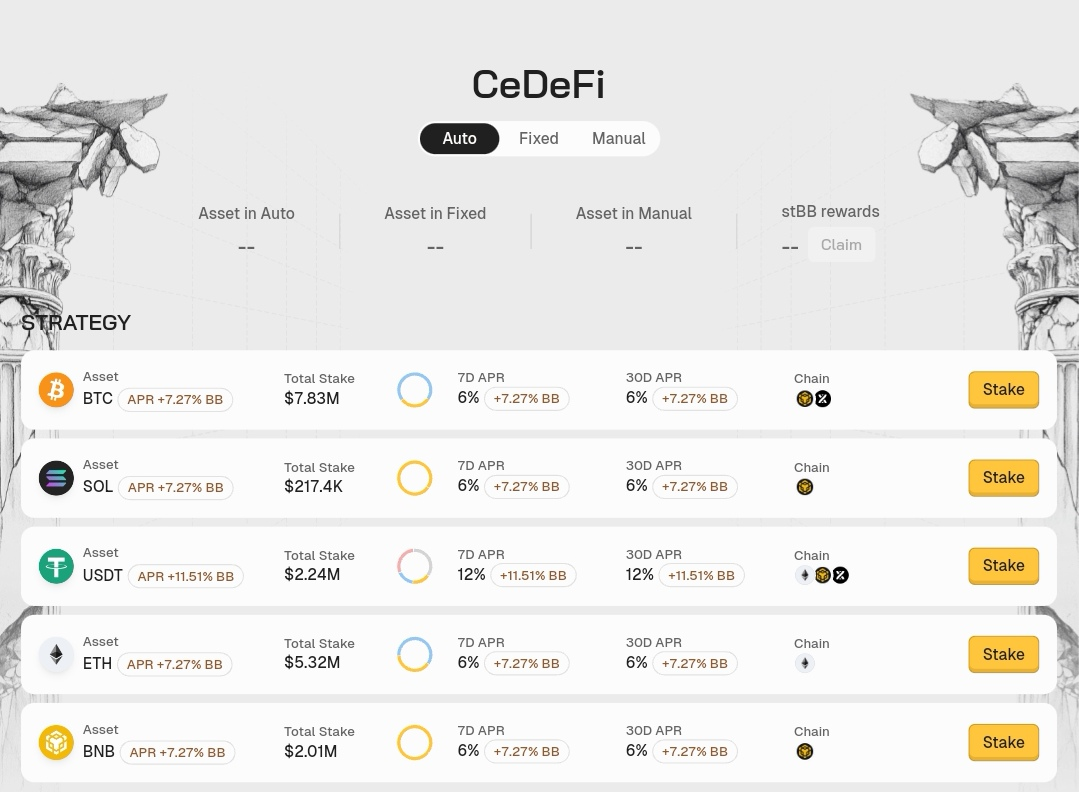The height and width of the screenshot is (792, 1079).
Task: Click the Ethereum asset icon
Action: tap(56, 655)
